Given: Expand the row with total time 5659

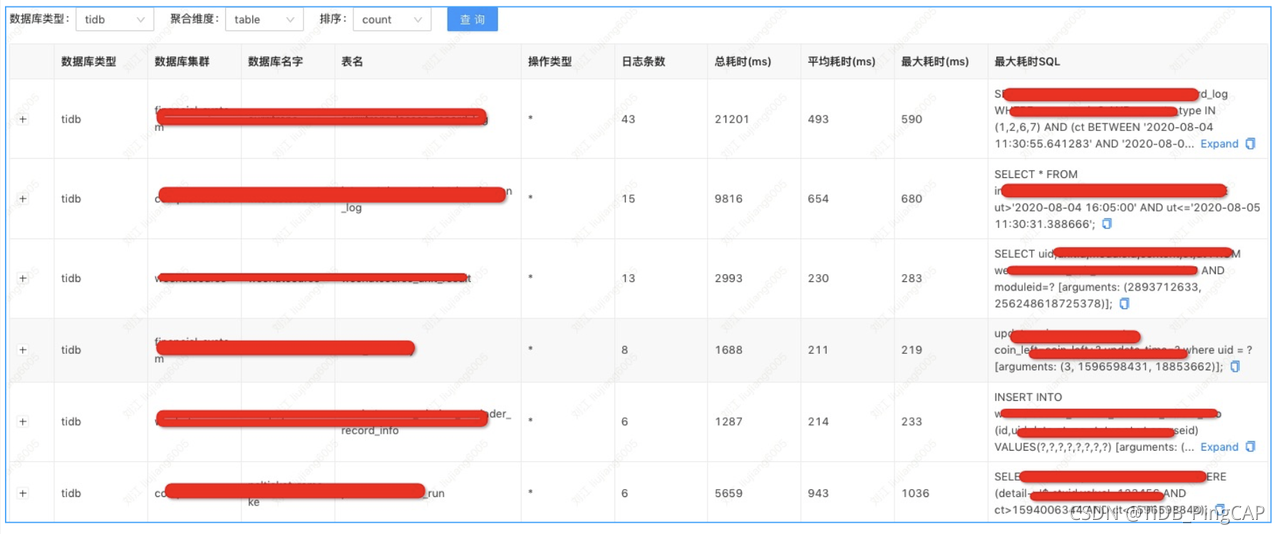Looking at the screenshot, I should point(23,493).
